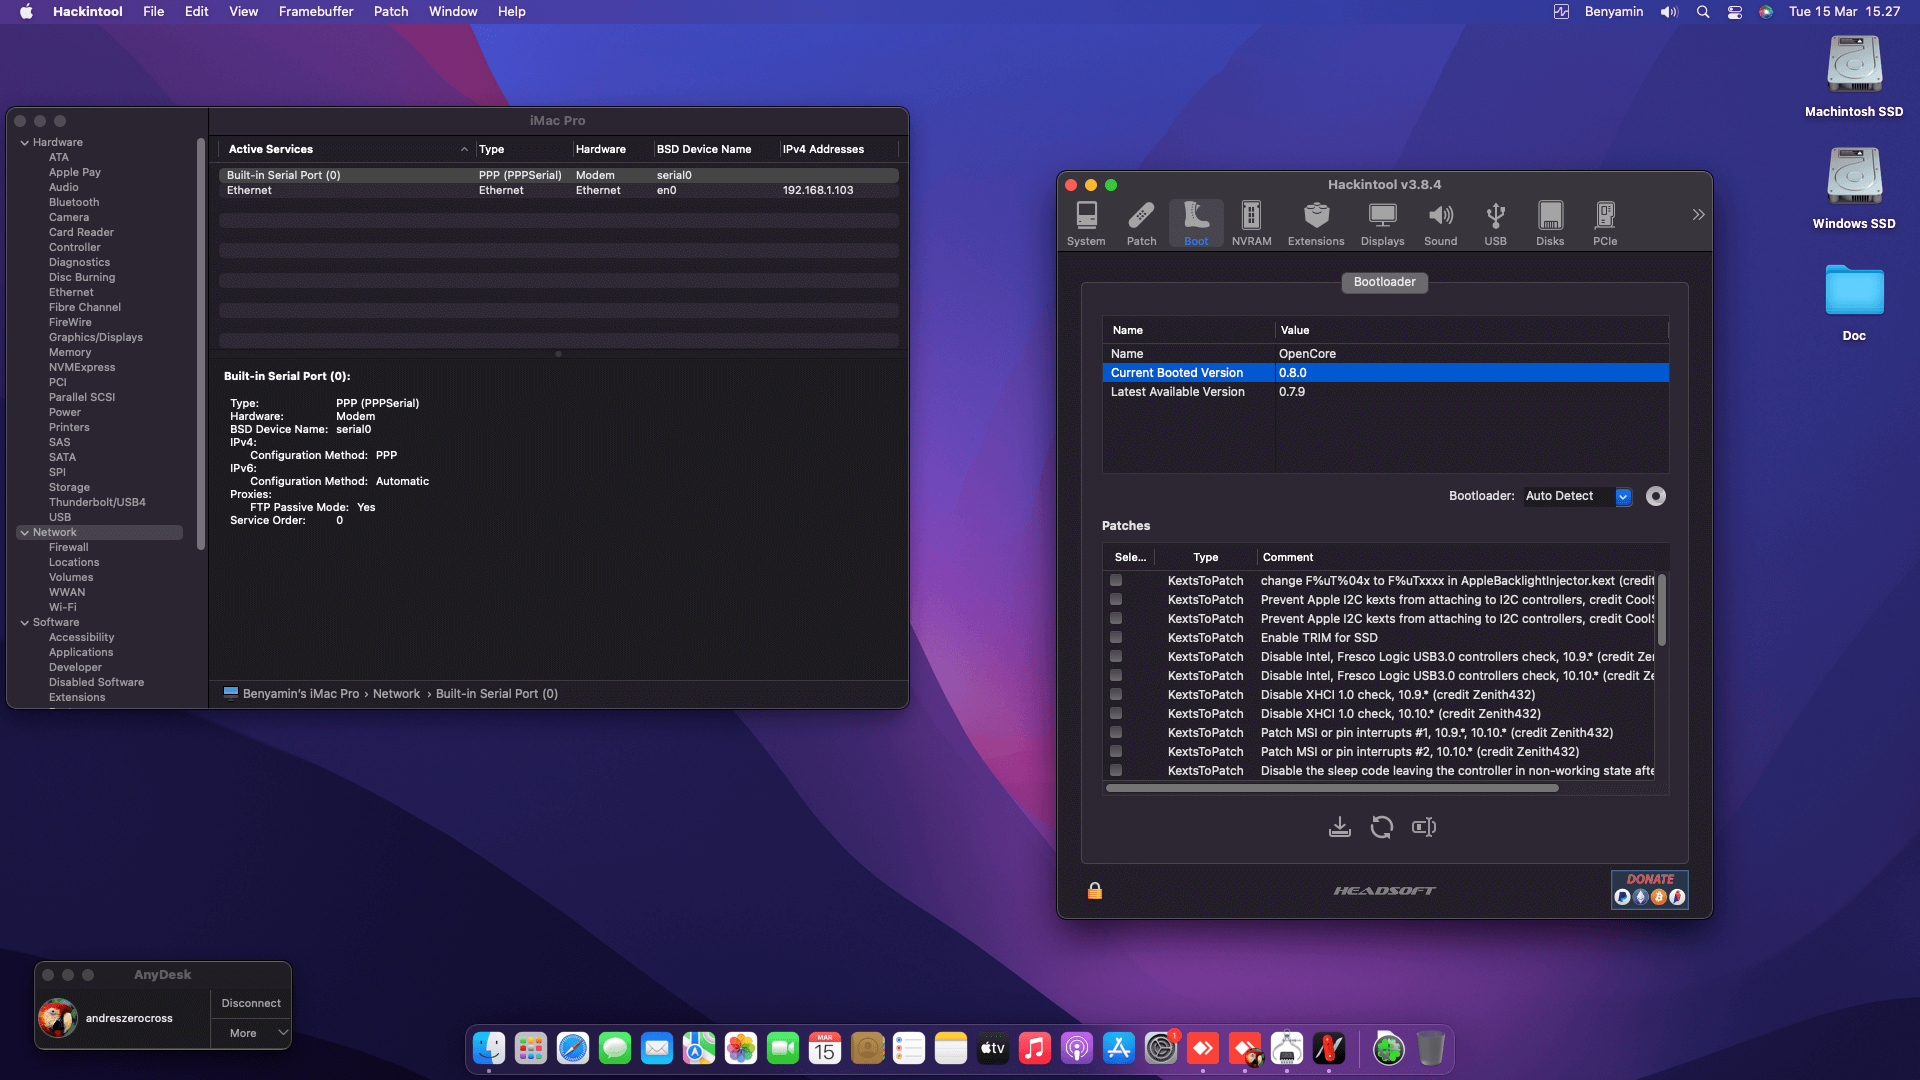Screen dimensions: 1920x1080
Task: Open the Patch menu in menu bar
Action: click(391, 12)
